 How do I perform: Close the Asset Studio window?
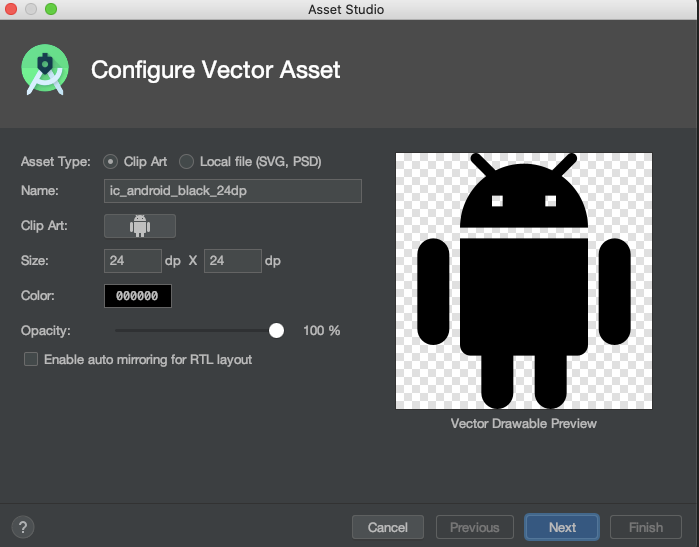point(11,9)
